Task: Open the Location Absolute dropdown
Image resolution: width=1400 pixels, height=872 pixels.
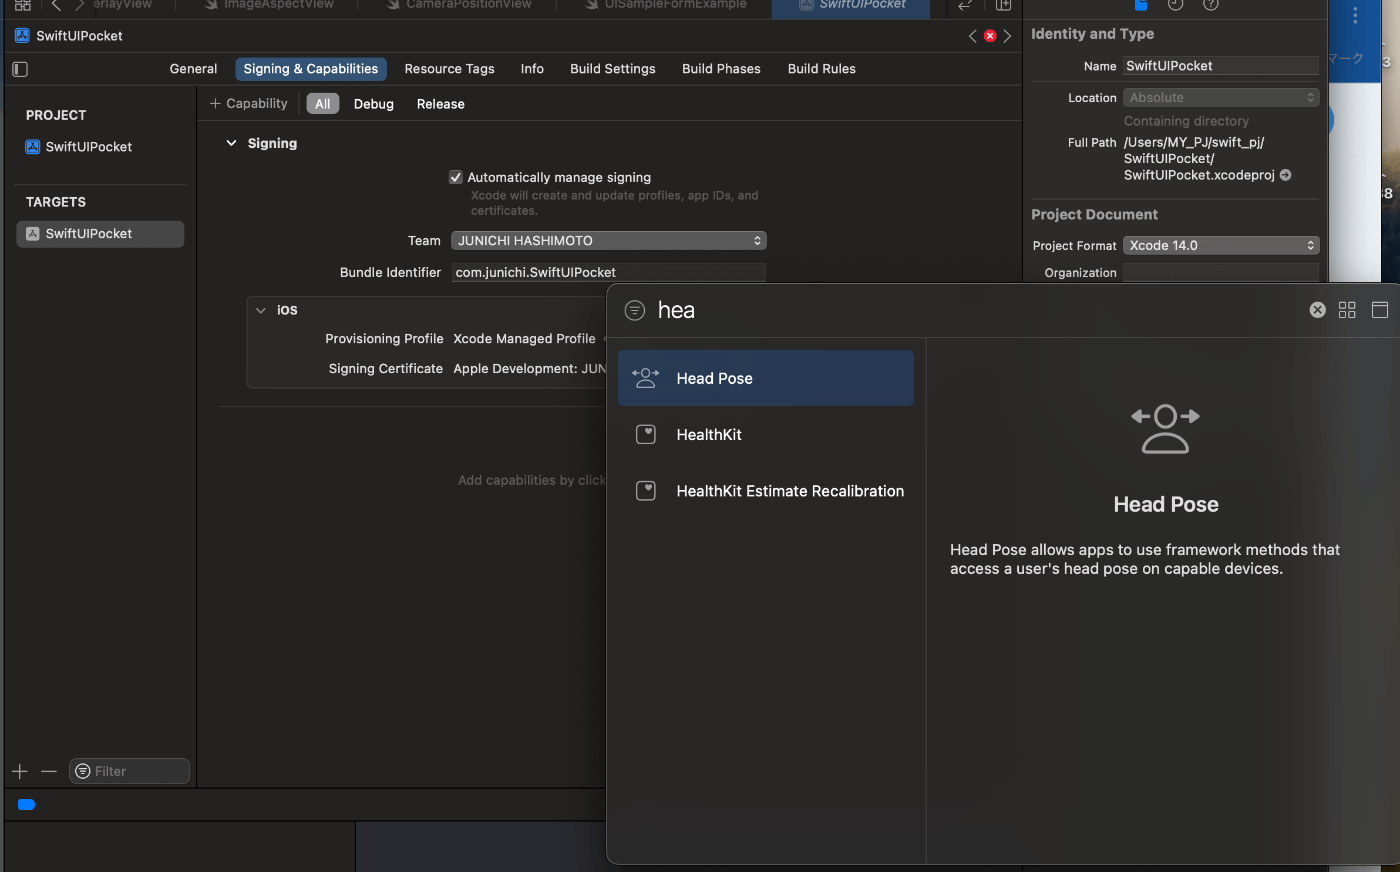Action: click(x=1221, y=97)
